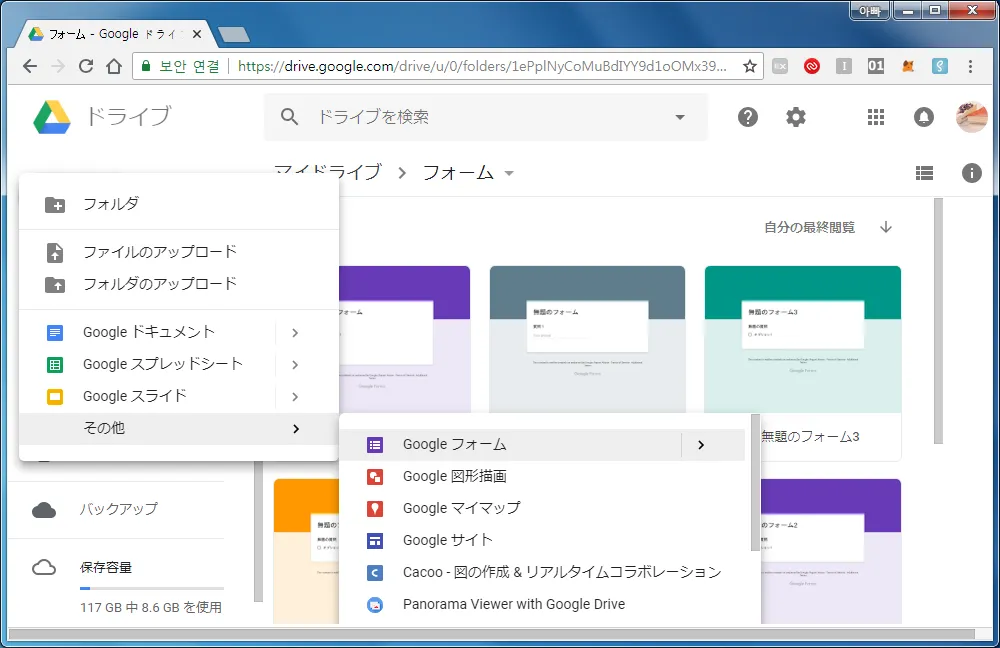Click the file upload icon
The image size is (1000, 648).
tap(55, 253)
